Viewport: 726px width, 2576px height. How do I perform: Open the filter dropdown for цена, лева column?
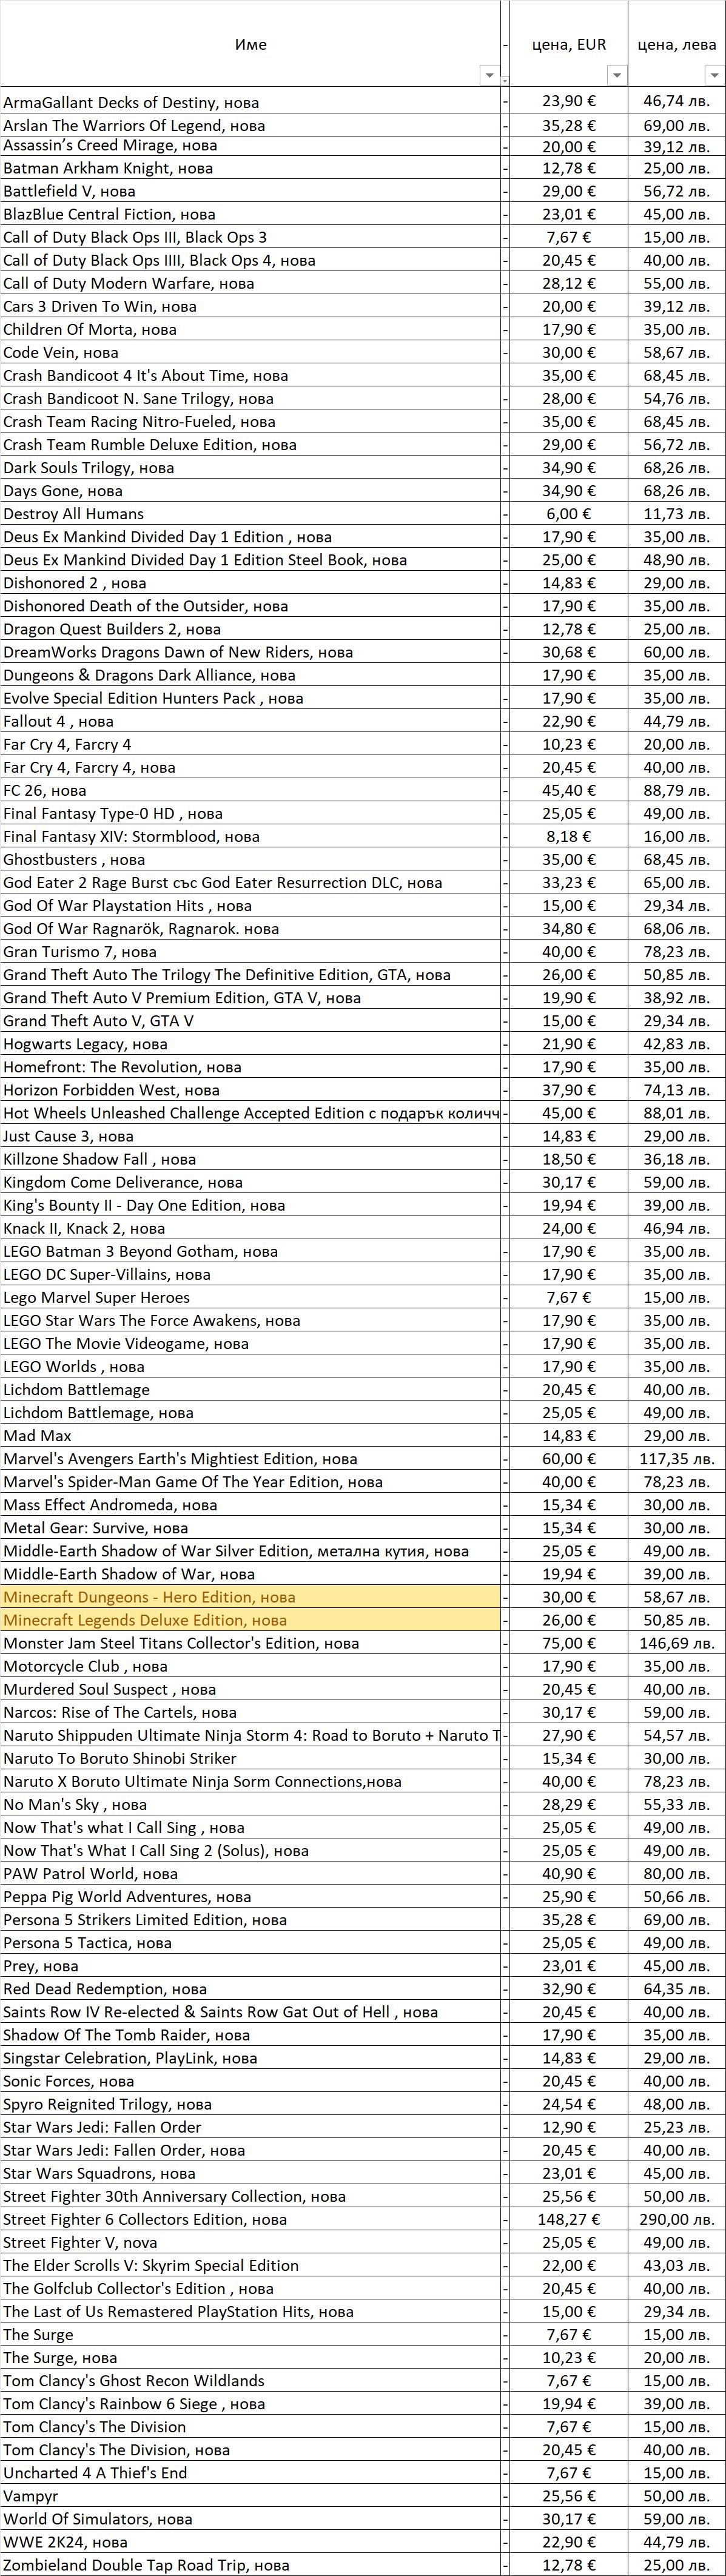[713, 75]
